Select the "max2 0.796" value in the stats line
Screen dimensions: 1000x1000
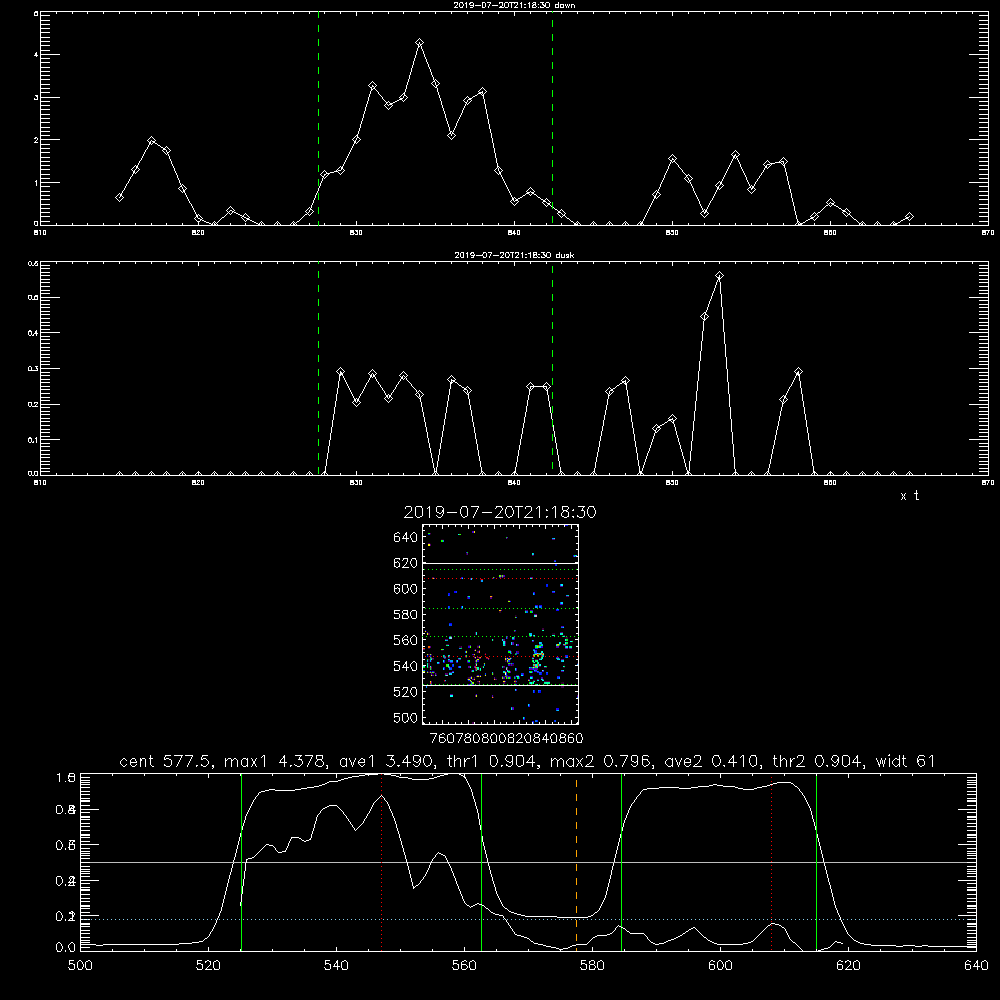click(600, 761)
